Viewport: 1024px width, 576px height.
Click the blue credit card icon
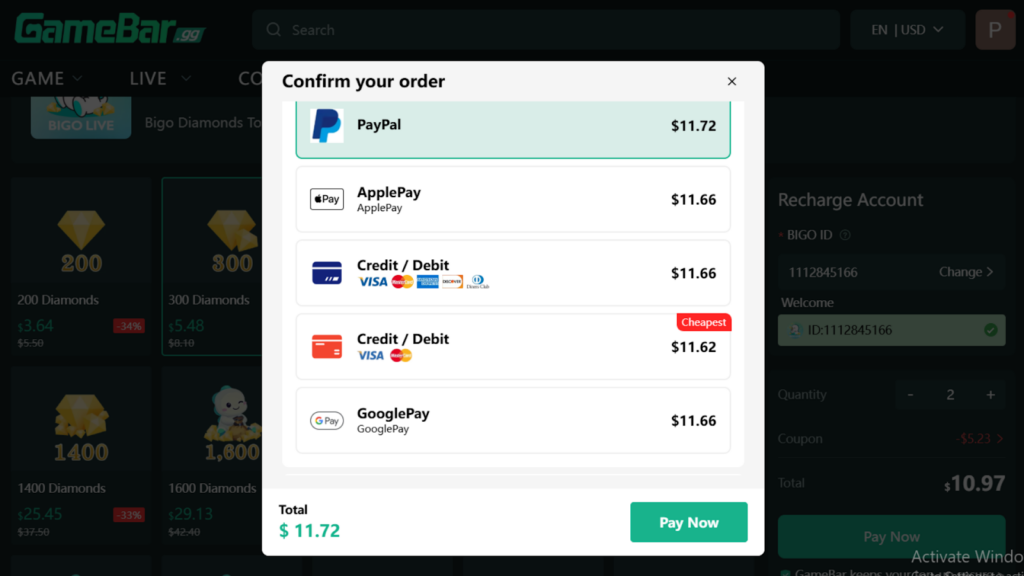(326, 273)
